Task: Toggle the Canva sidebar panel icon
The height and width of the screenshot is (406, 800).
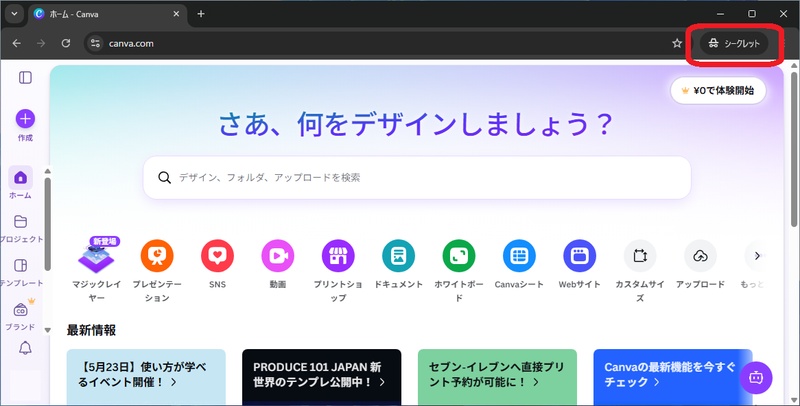Action: pos(25,78)
